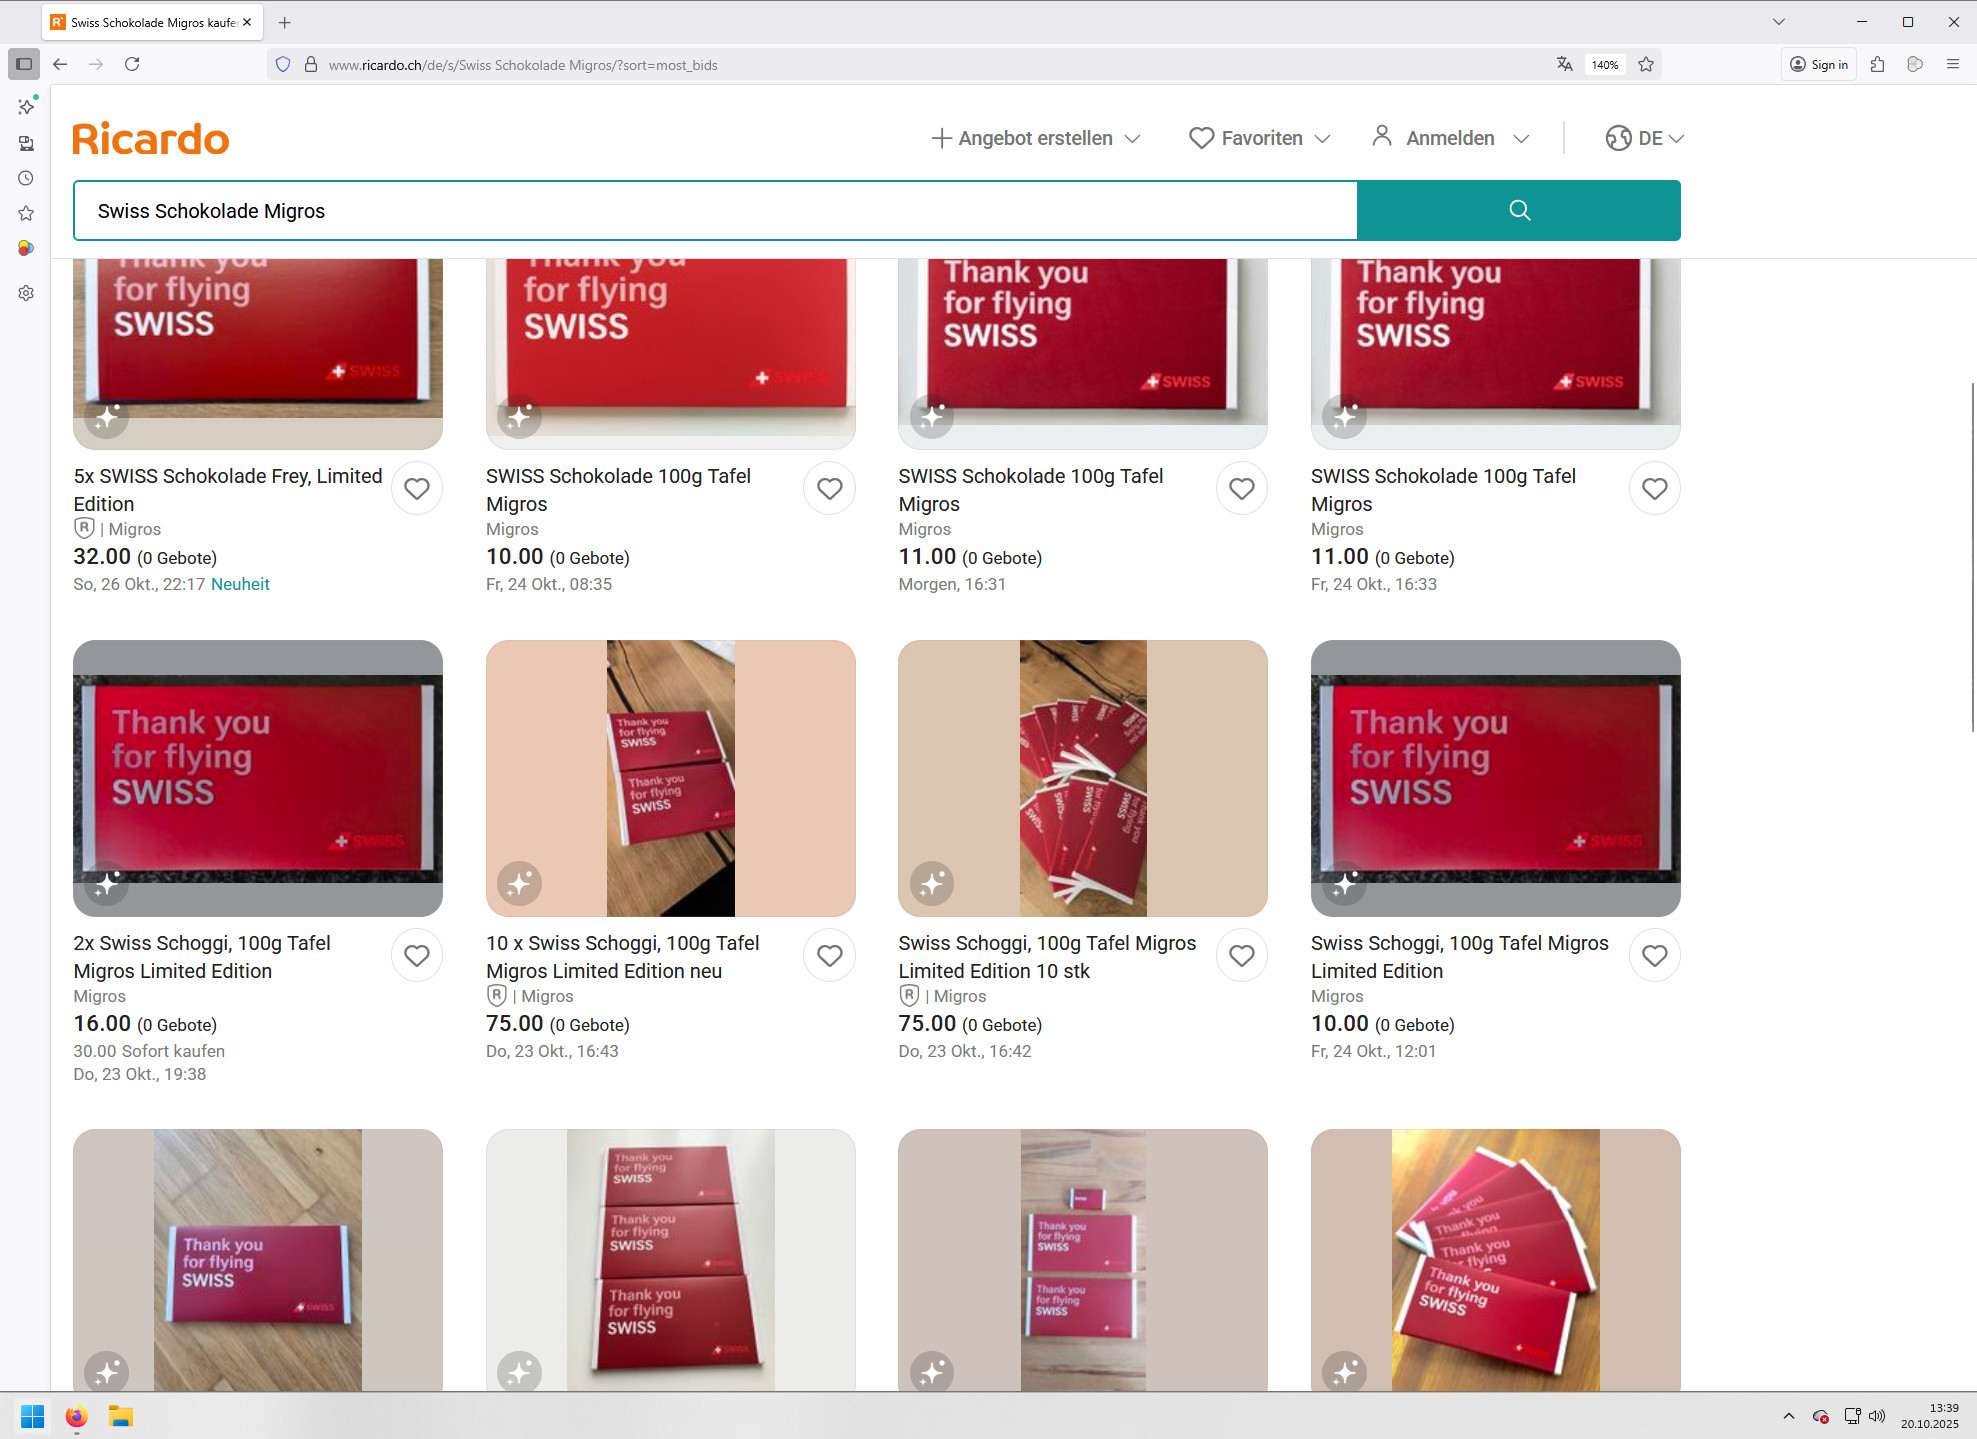
Task: Click the teal search magnifier button
Action: (1518, 210)
